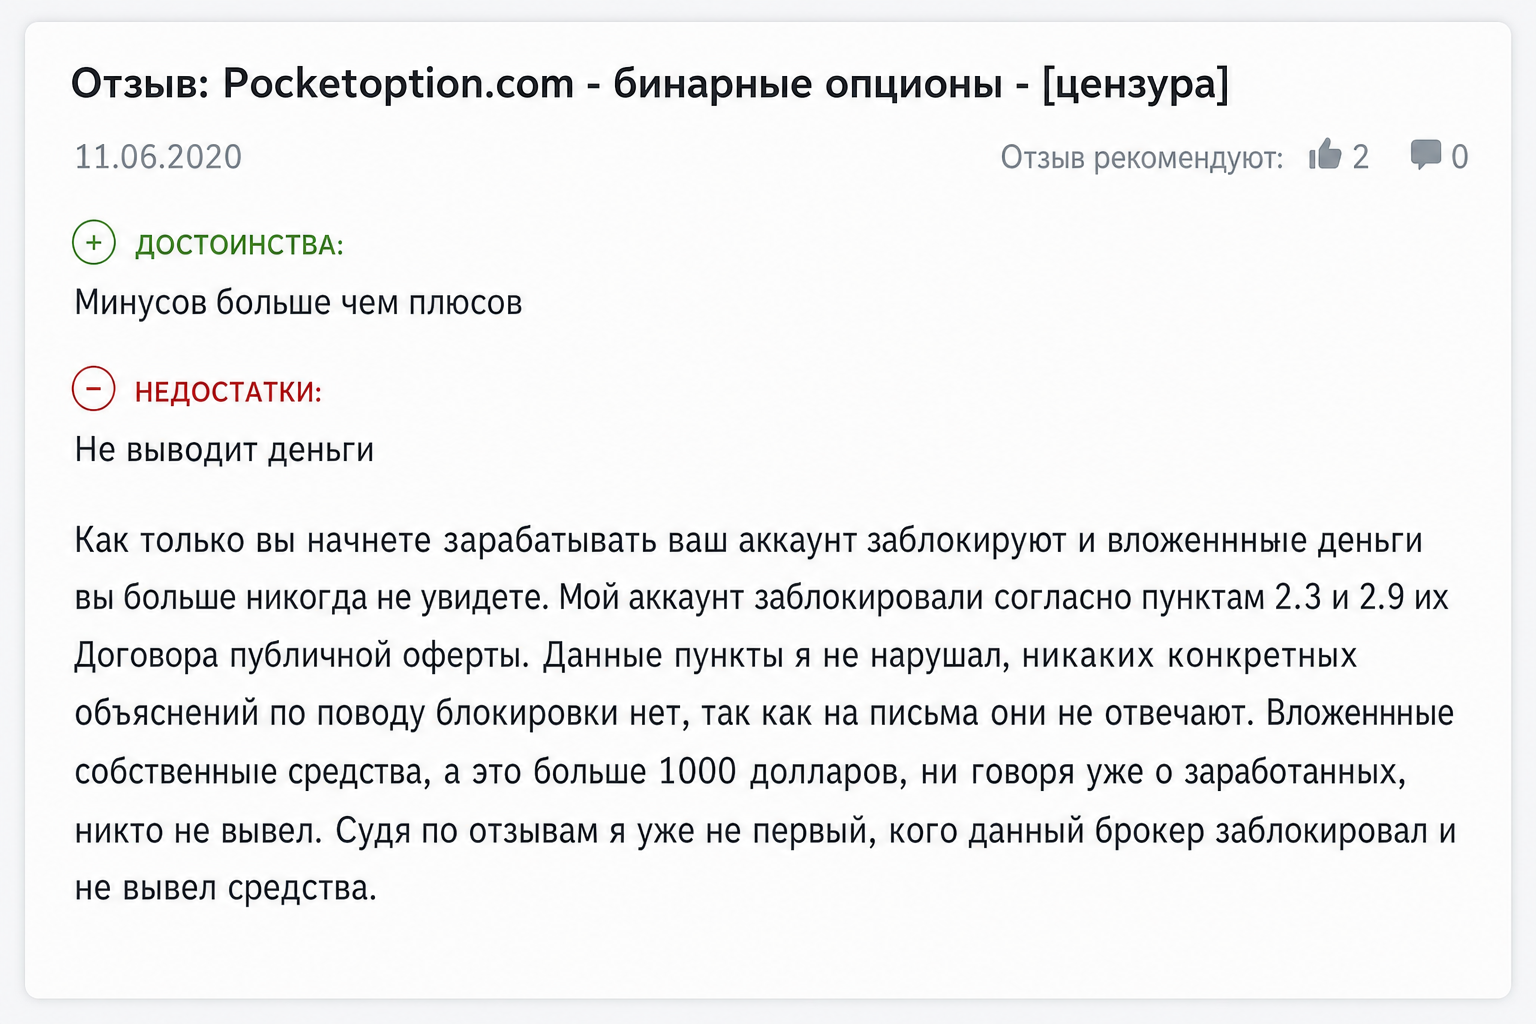Click the green plus circle icon
Image resolution: width=1536 pixels, height=1024 pixels.
point(94,242)
